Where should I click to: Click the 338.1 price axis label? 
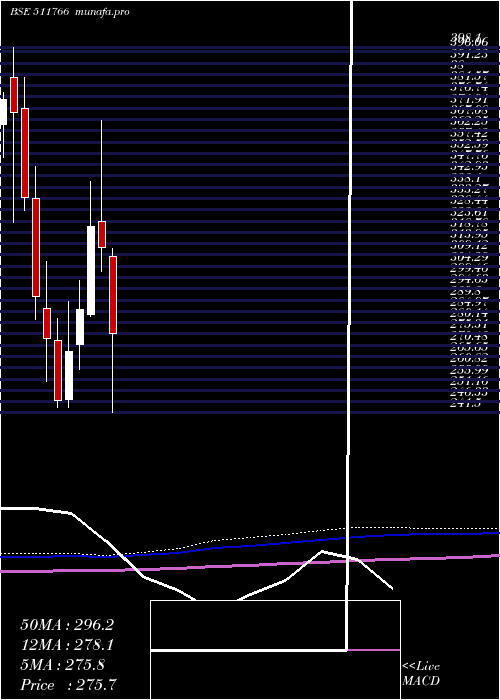(x=466, y=179)
